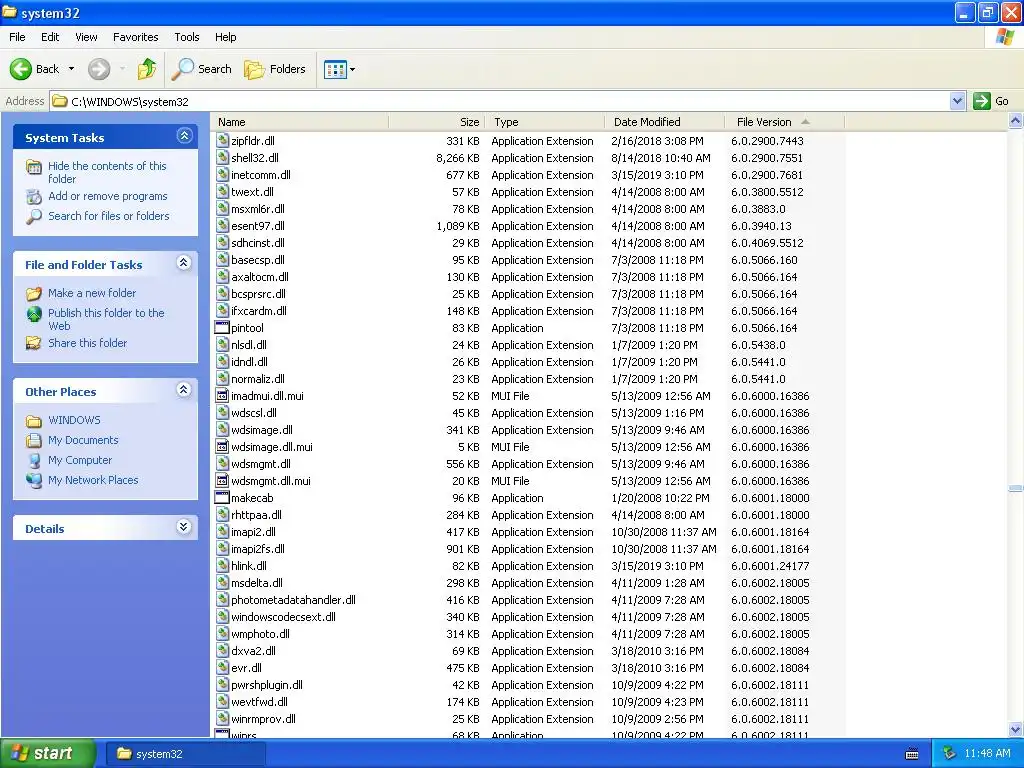Click the address bar path field
Image resolution: width=1024 pixels, height=768 pixels.
(500, 101)
